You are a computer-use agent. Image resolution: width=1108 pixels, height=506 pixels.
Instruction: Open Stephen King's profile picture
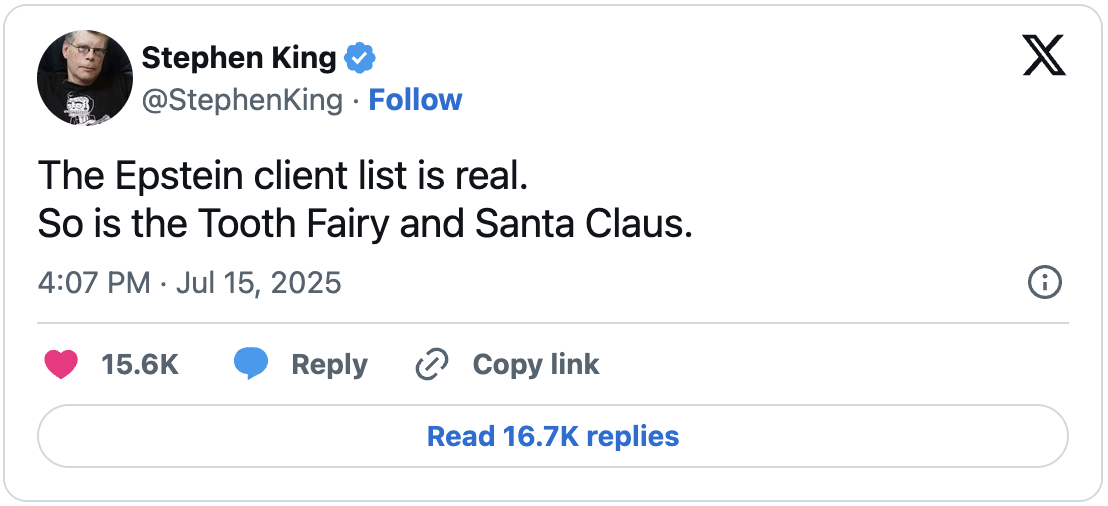pyautogui.click(x=85, y=78)
